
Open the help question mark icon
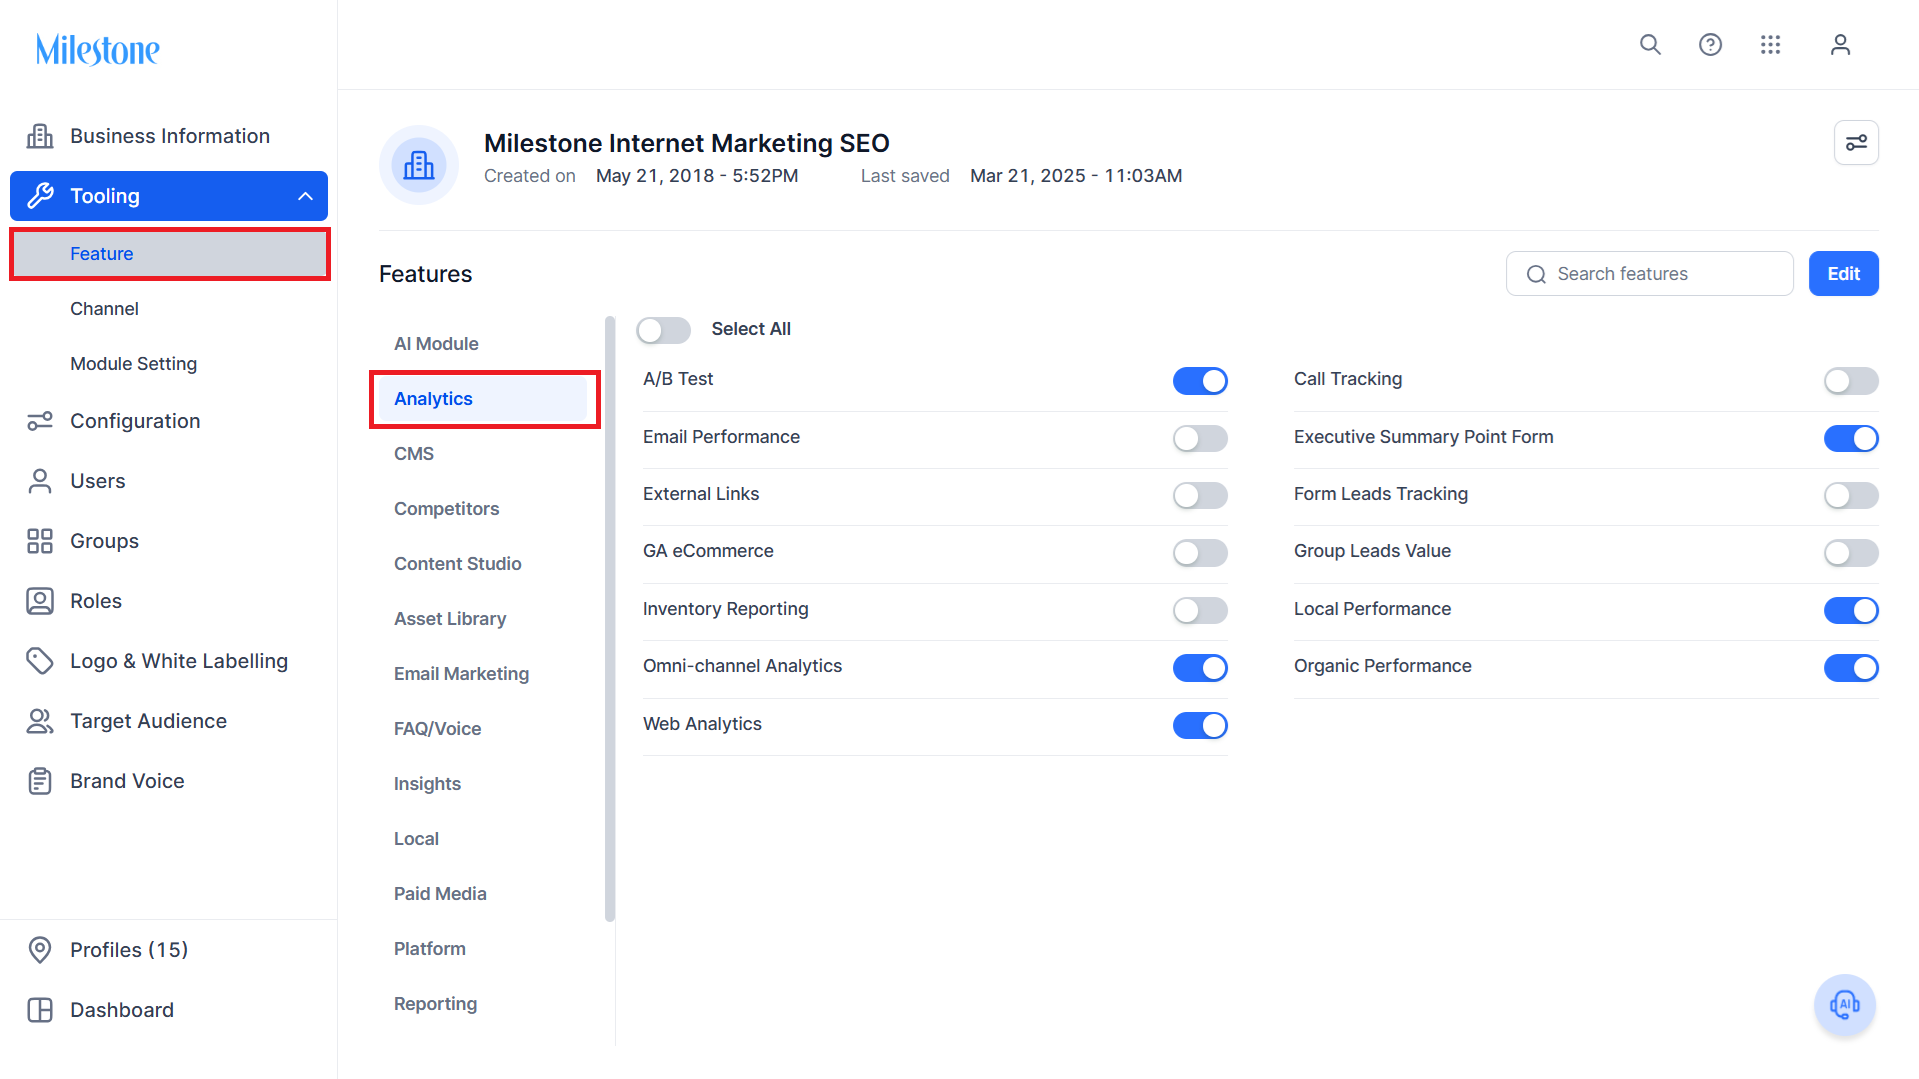pyautogui.click(x=1710, y=45)
